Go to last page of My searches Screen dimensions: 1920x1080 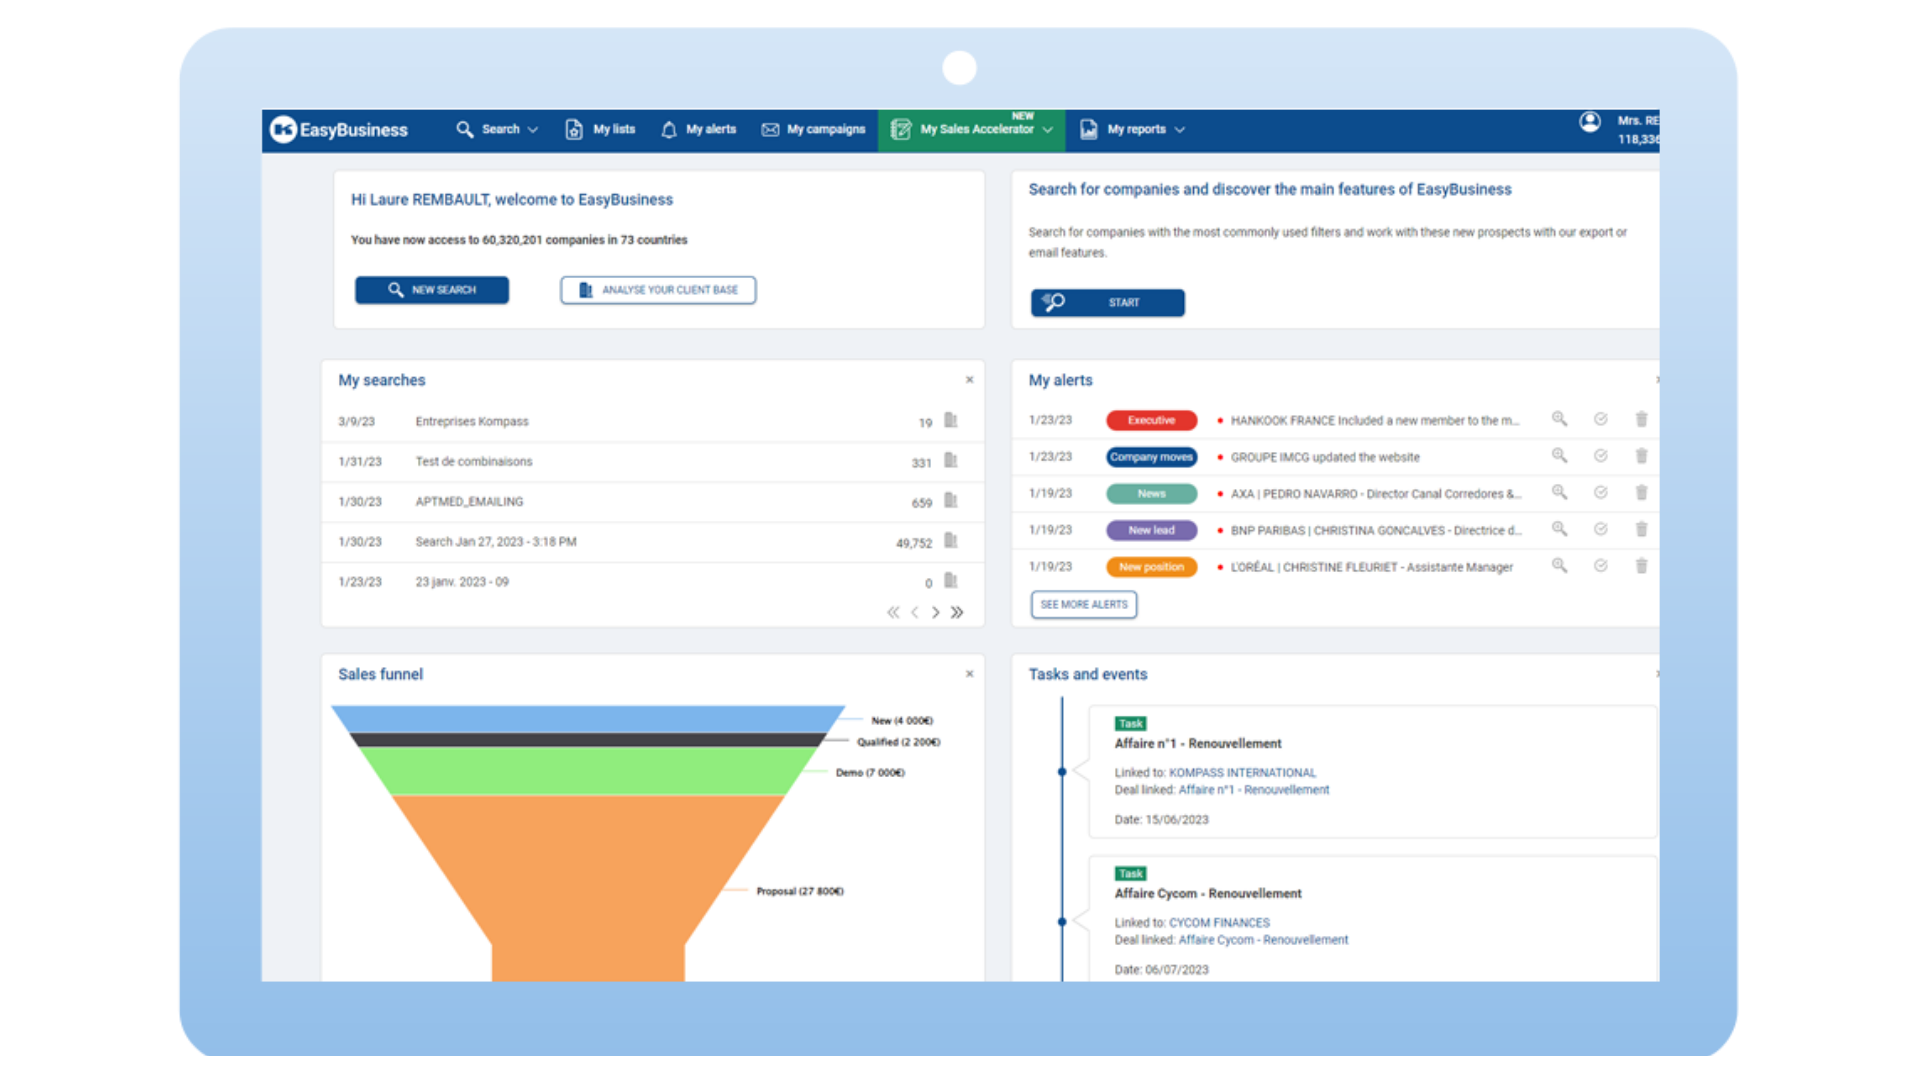pos(957,612)
